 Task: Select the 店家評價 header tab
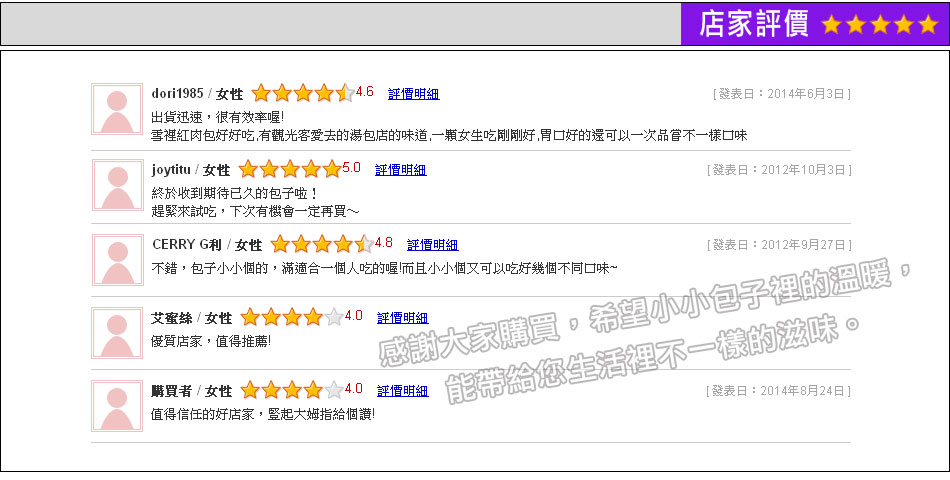(753, 25)
